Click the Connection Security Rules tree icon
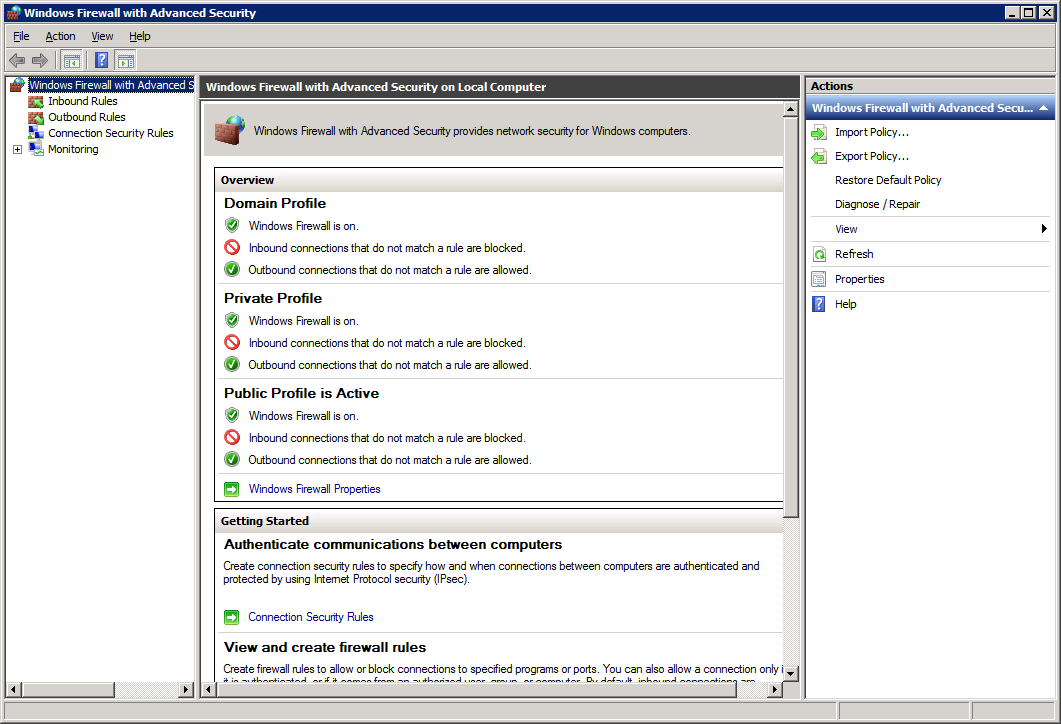The image size is (1061, 724). (36, 133)
